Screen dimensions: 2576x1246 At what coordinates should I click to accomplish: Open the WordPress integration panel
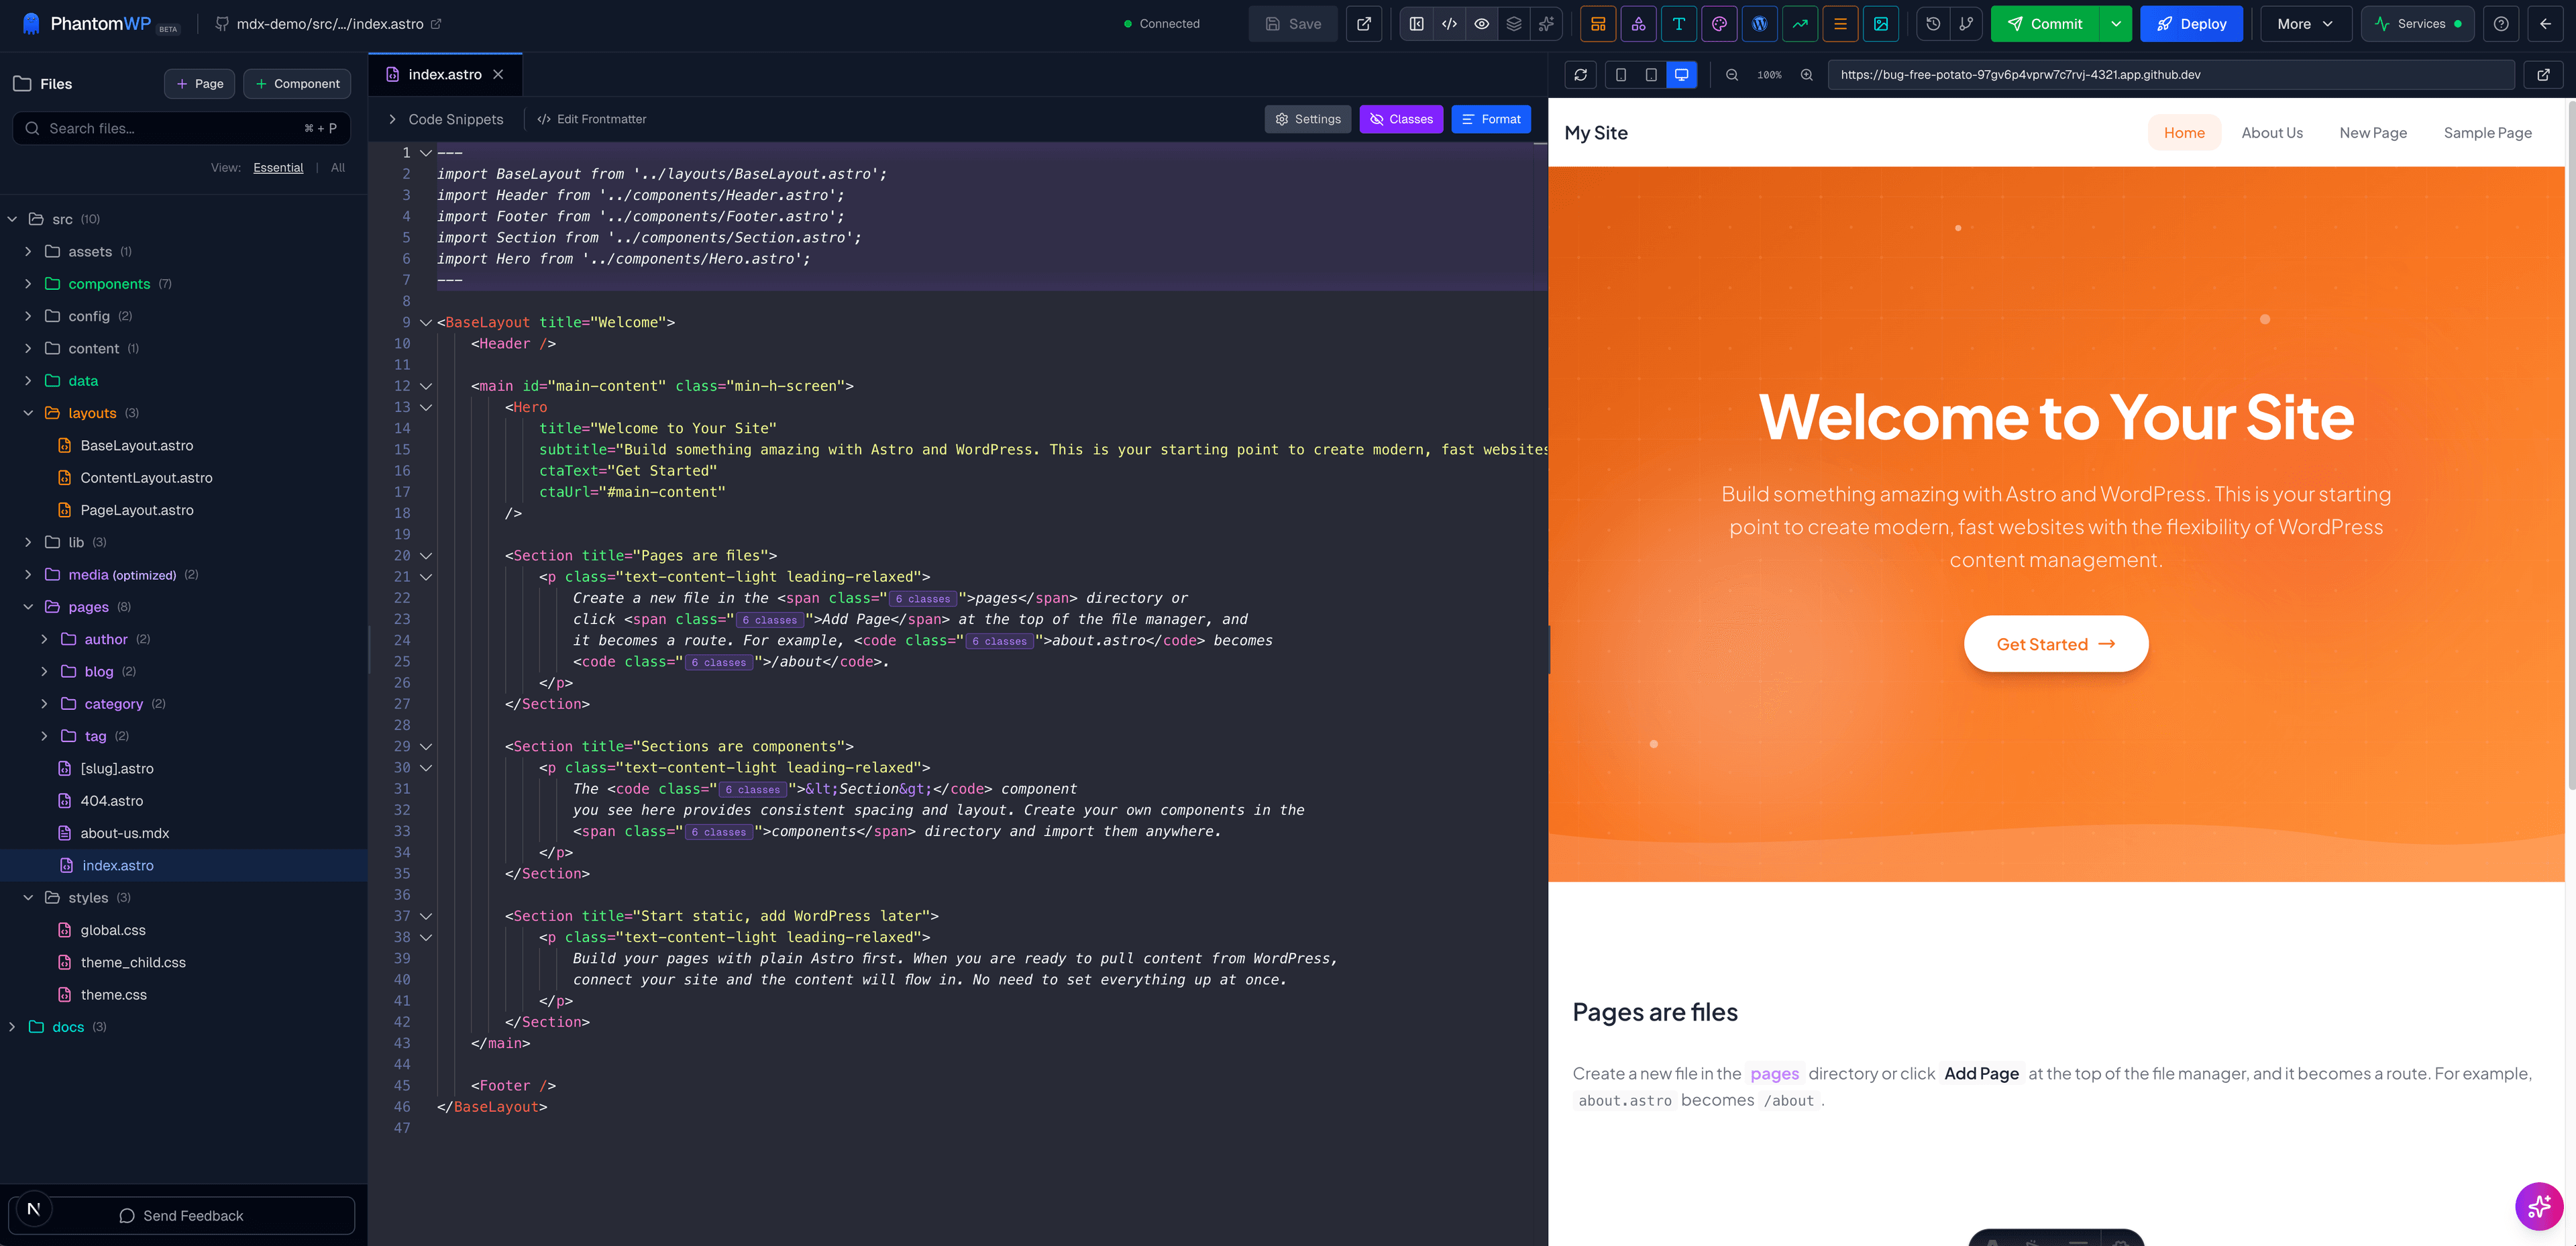[1759, 23]
